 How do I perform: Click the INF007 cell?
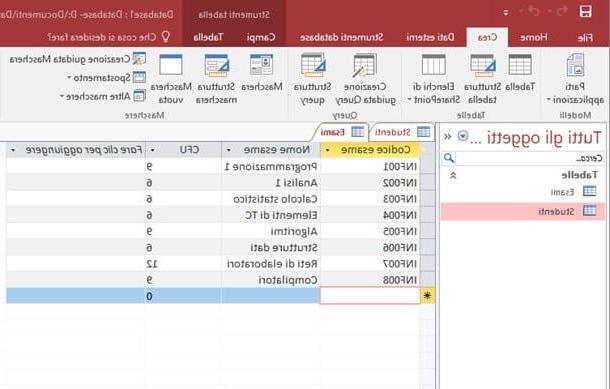pyautogui.click(x=370, y=264)
